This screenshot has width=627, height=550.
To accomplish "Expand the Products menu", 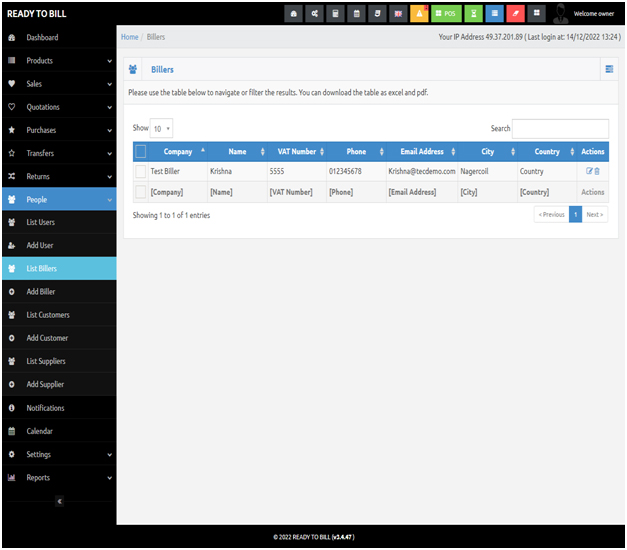I will point(59,60).
